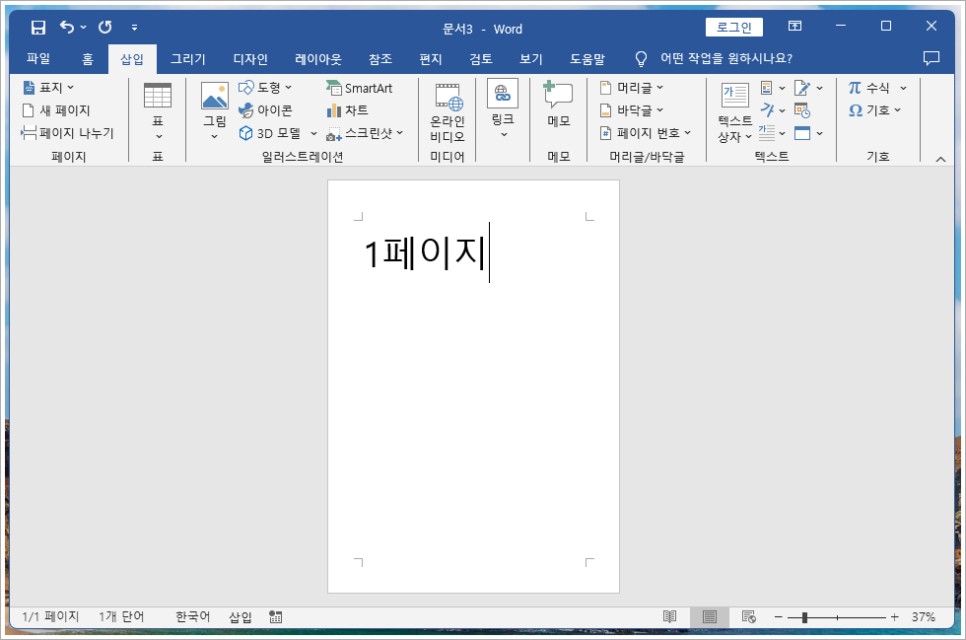Open Customize Quick Access Toolbar dropdown
The image size is (966, 640).
tap(134, 27)
